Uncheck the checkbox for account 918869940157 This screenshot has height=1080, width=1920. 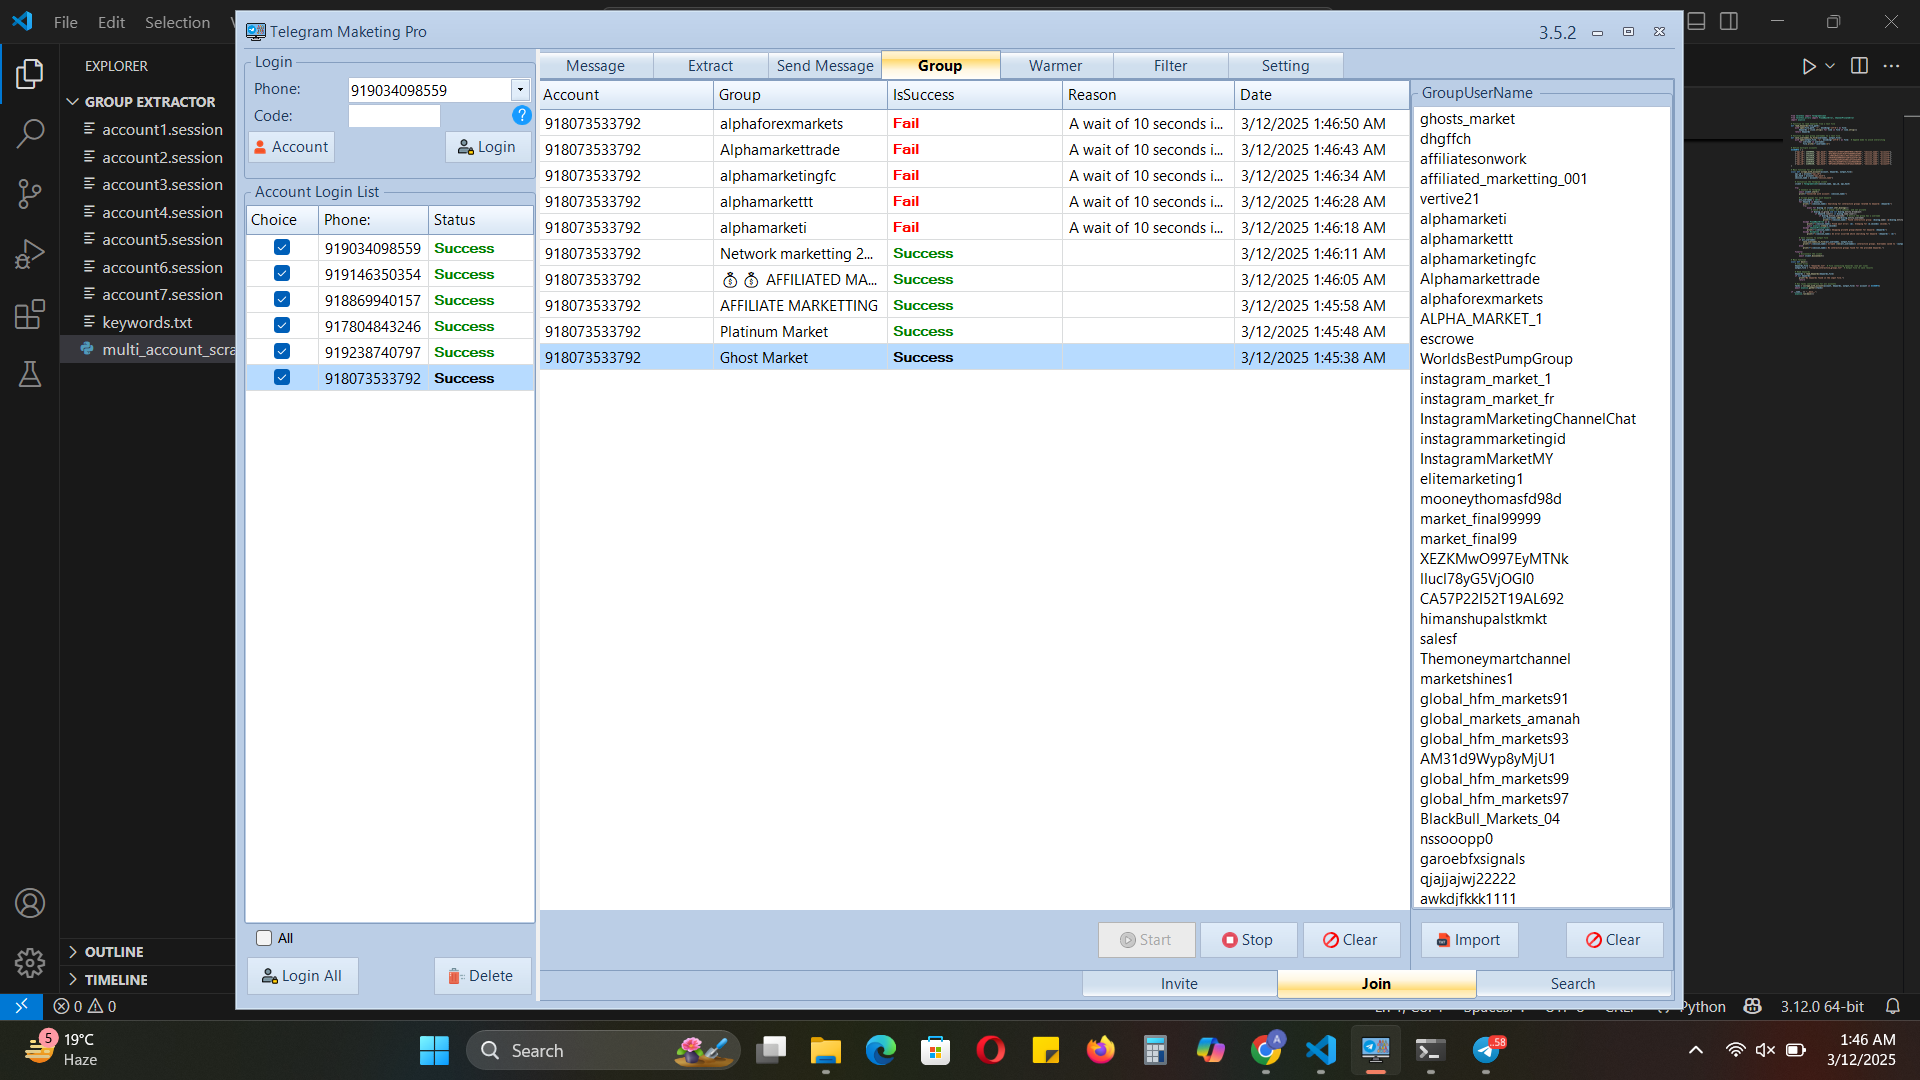pyautogui.click(x=282, y=300)
